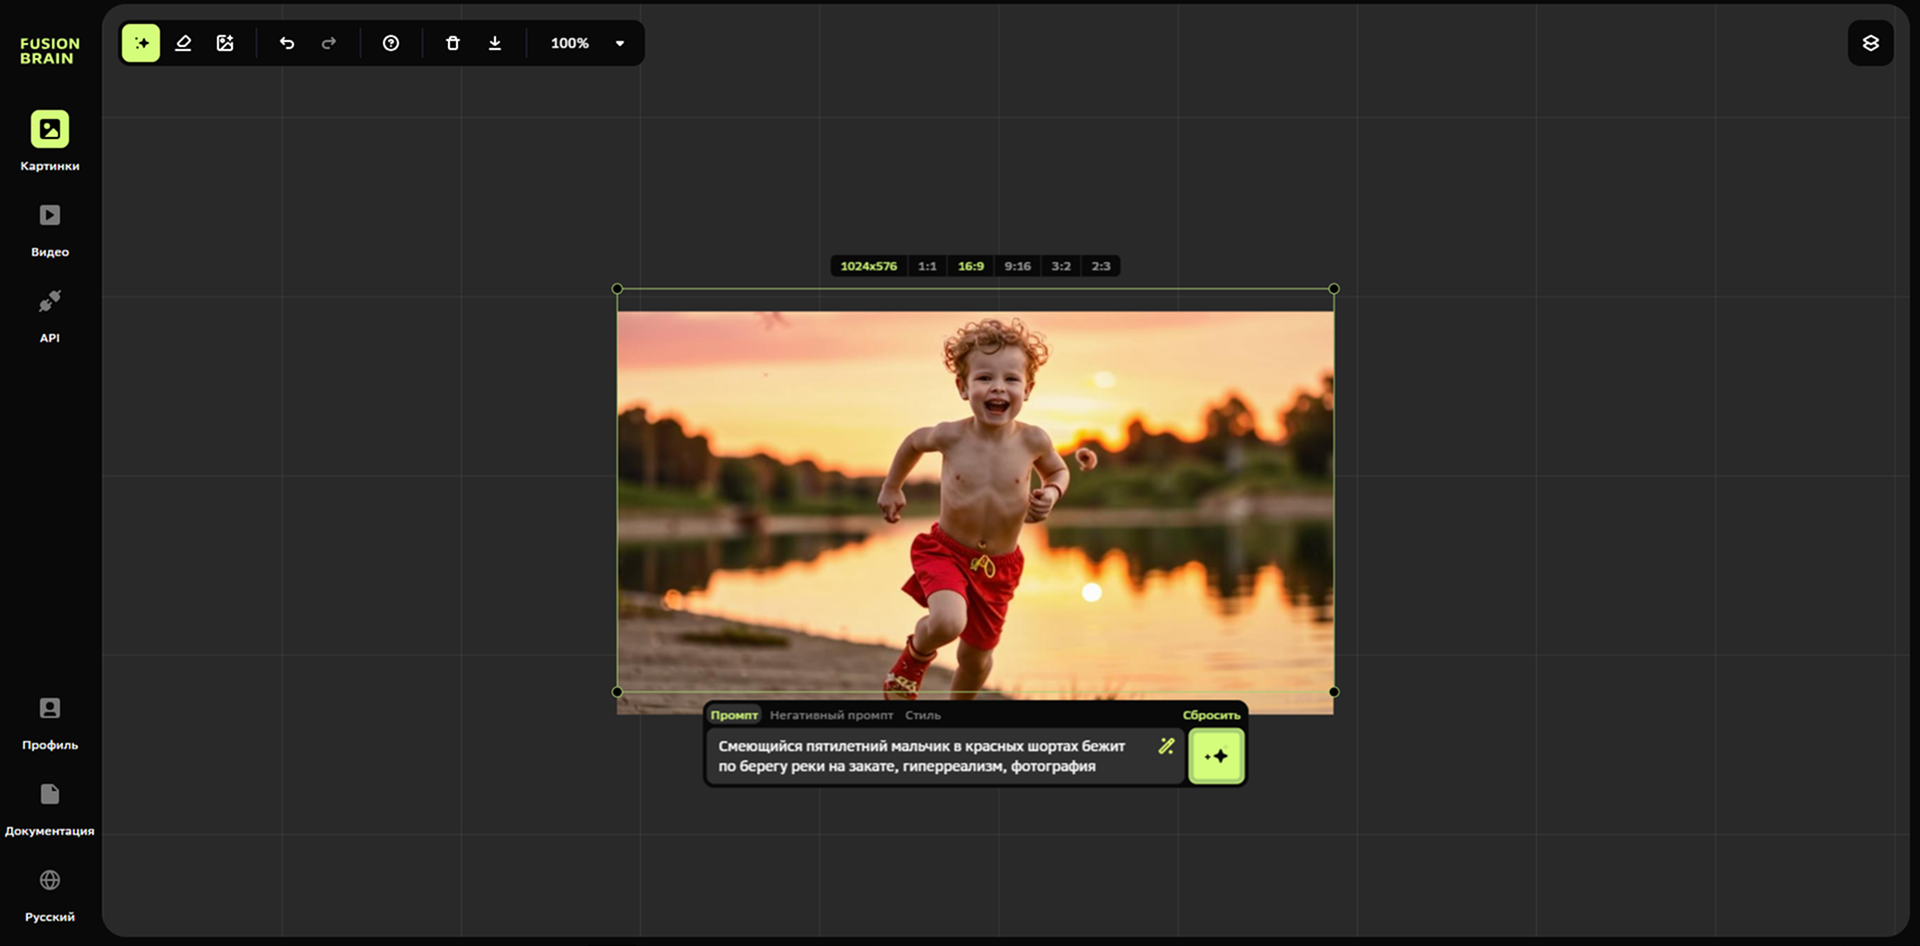The height and width of the screenshot is (946, 1920).
Task: Select the AI generate tool in toolbar
Action: coord(141,43)
